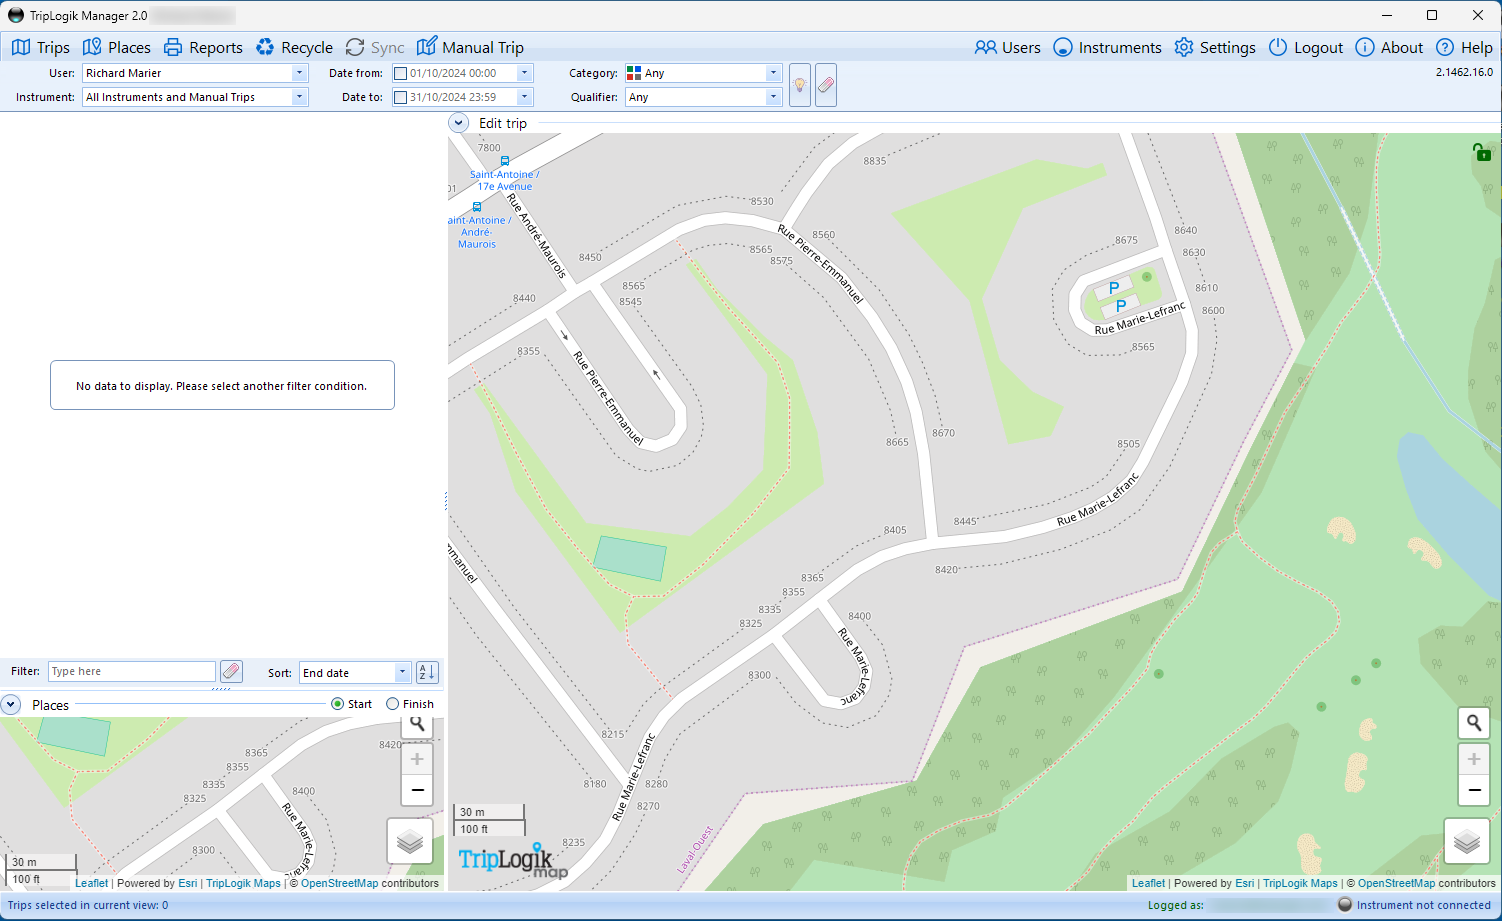Open the Date to calendar dropdown
Screen dimensions: 1502x921
[x=524, y=97]
